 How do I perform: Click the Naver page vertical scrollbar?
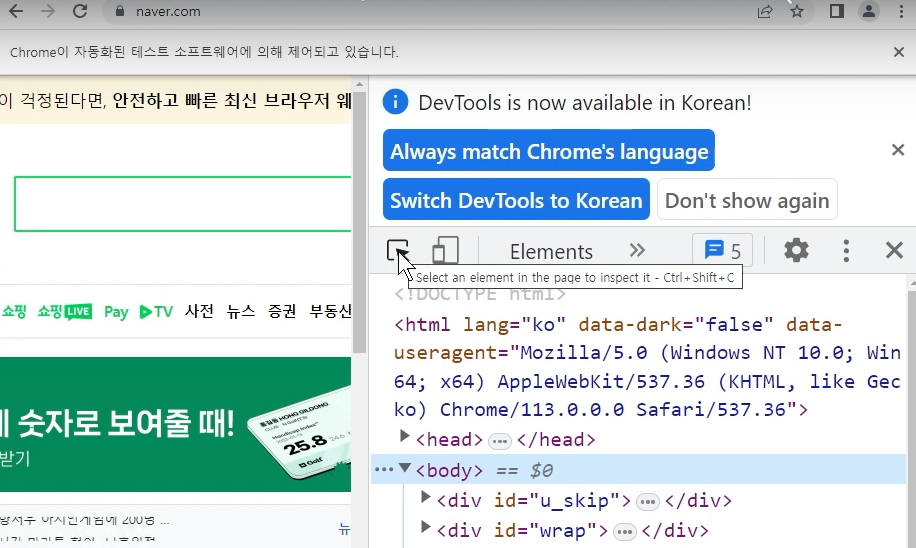(359, 222)
